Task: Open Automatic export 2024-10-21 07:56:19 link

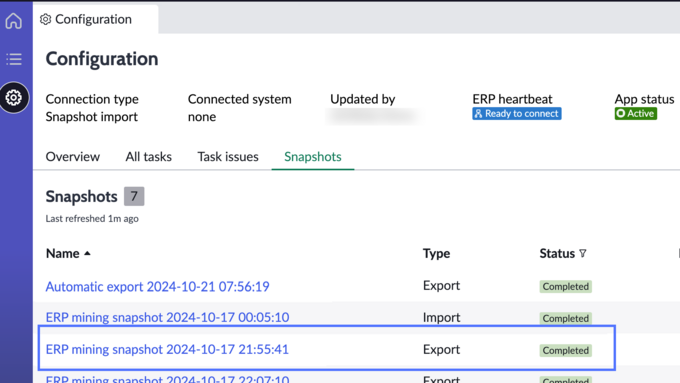Action: point(157,286)
